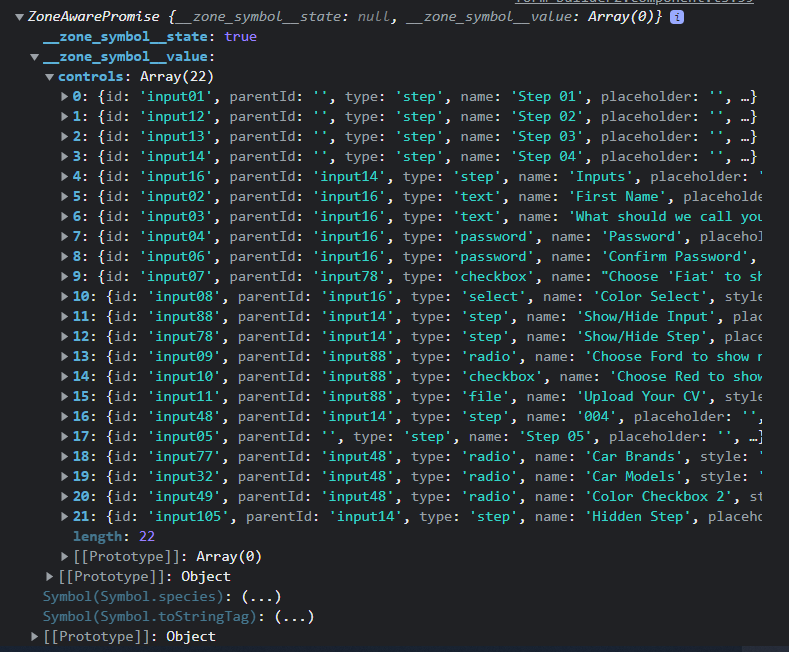Screen dimensions: 789x652
Task: Expand the bottom-most [[Prototype]]: Object entry
Action: pyautogui.click(x=35, y=636)
